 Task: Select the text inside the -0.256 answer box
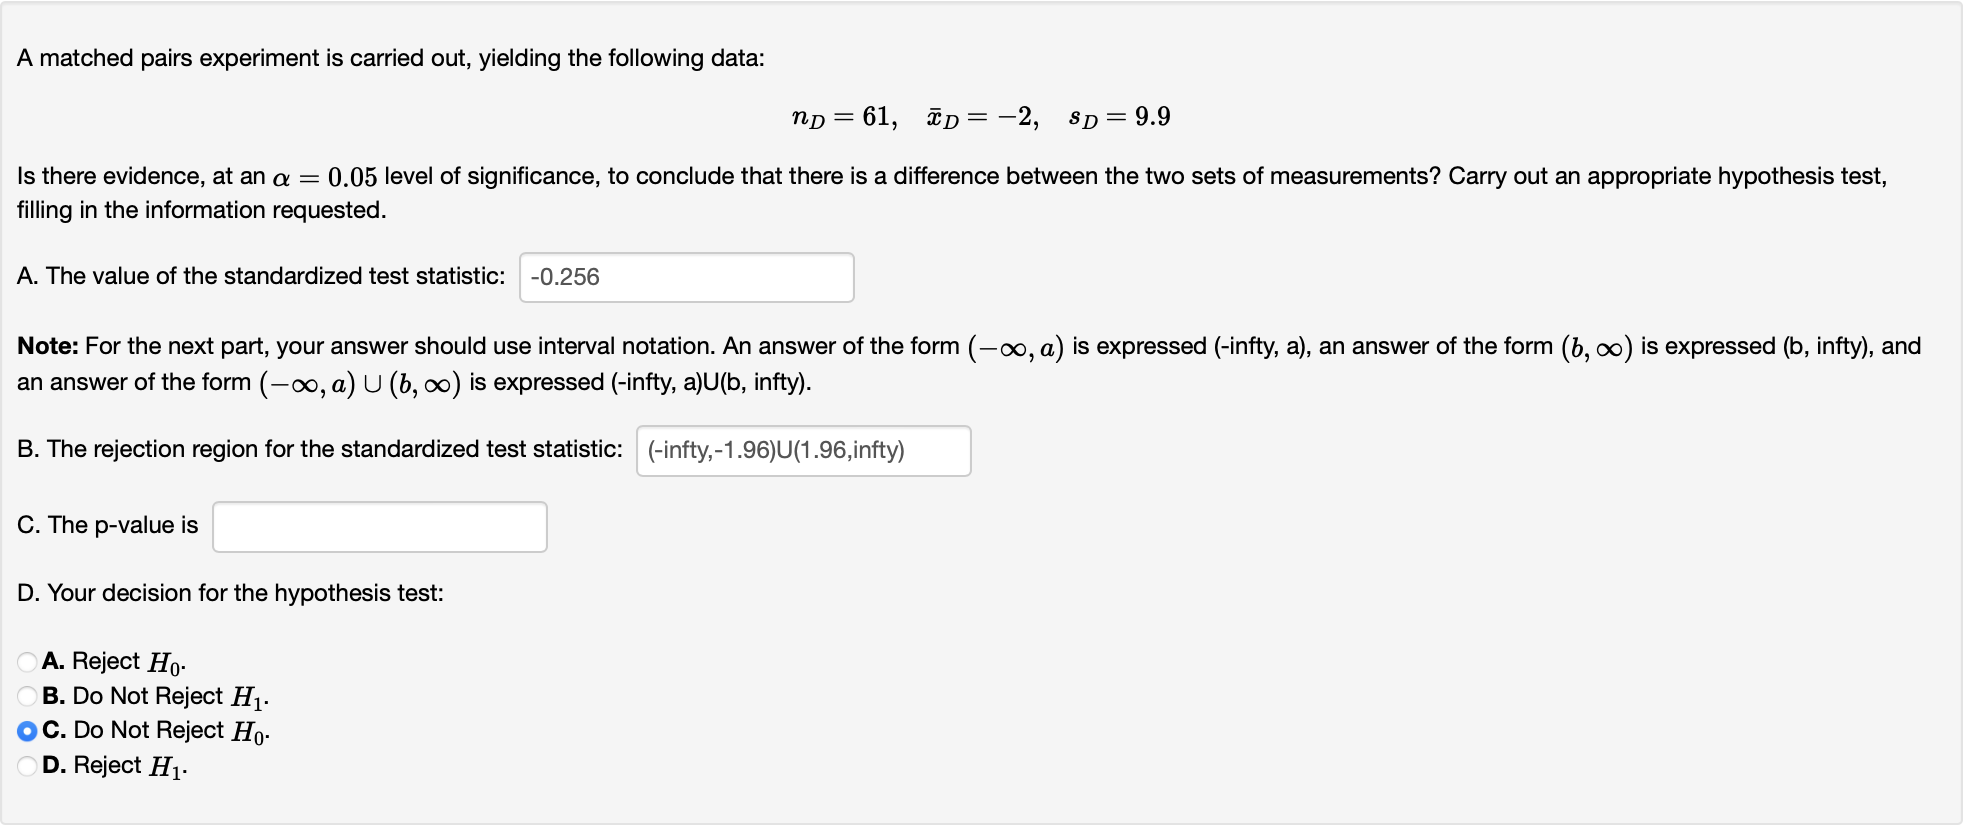[x=566, y=277]
